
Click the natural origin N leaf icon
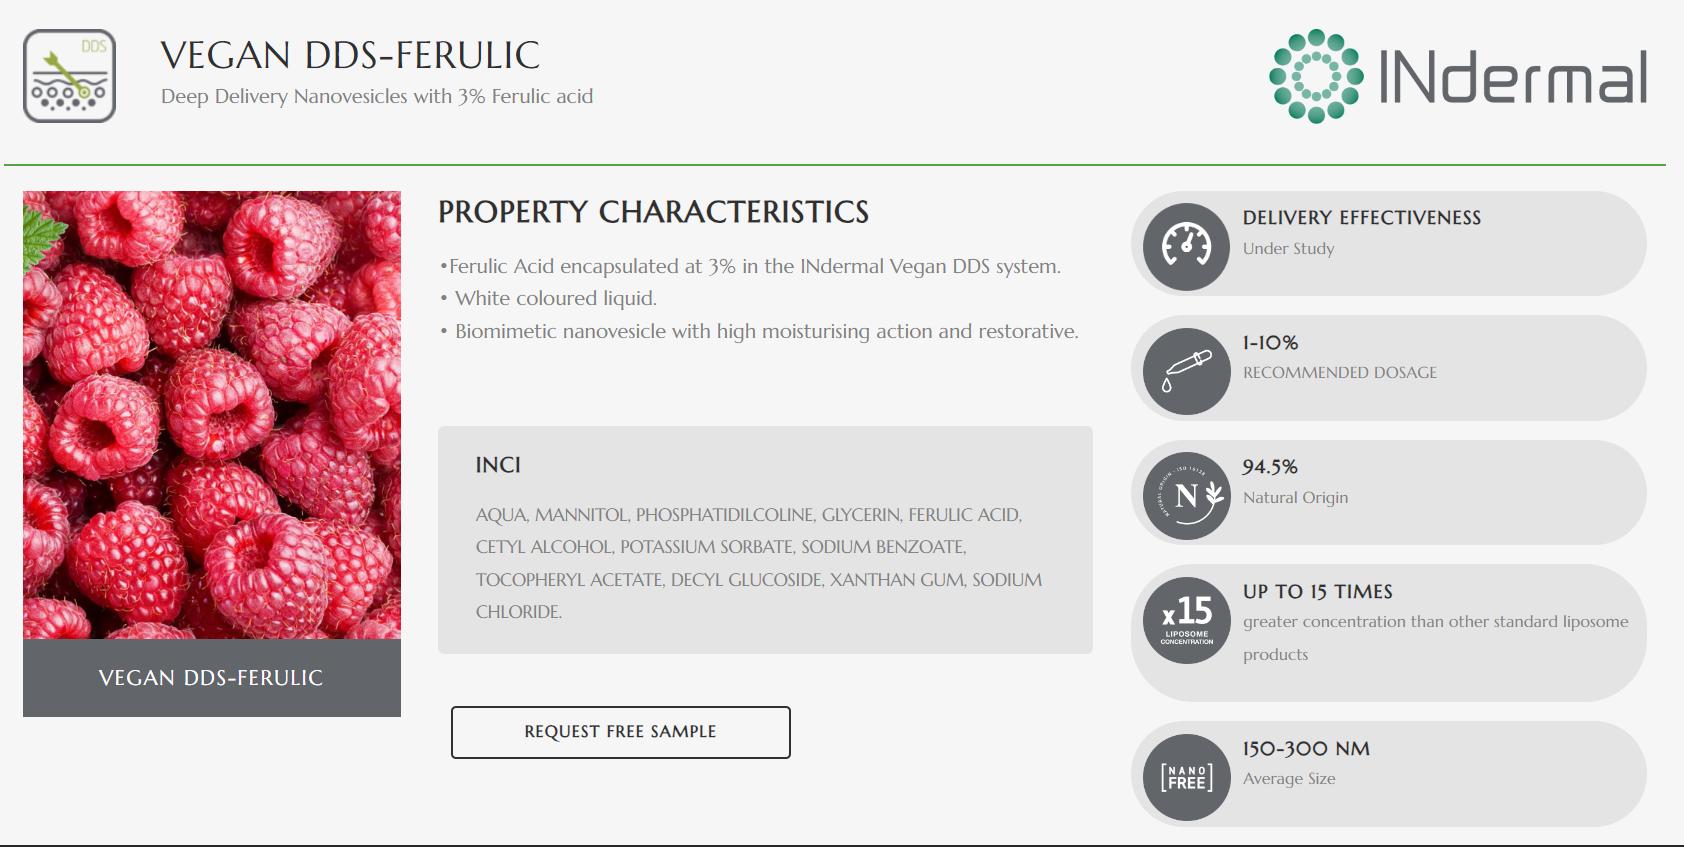[x=1187, y=496]
